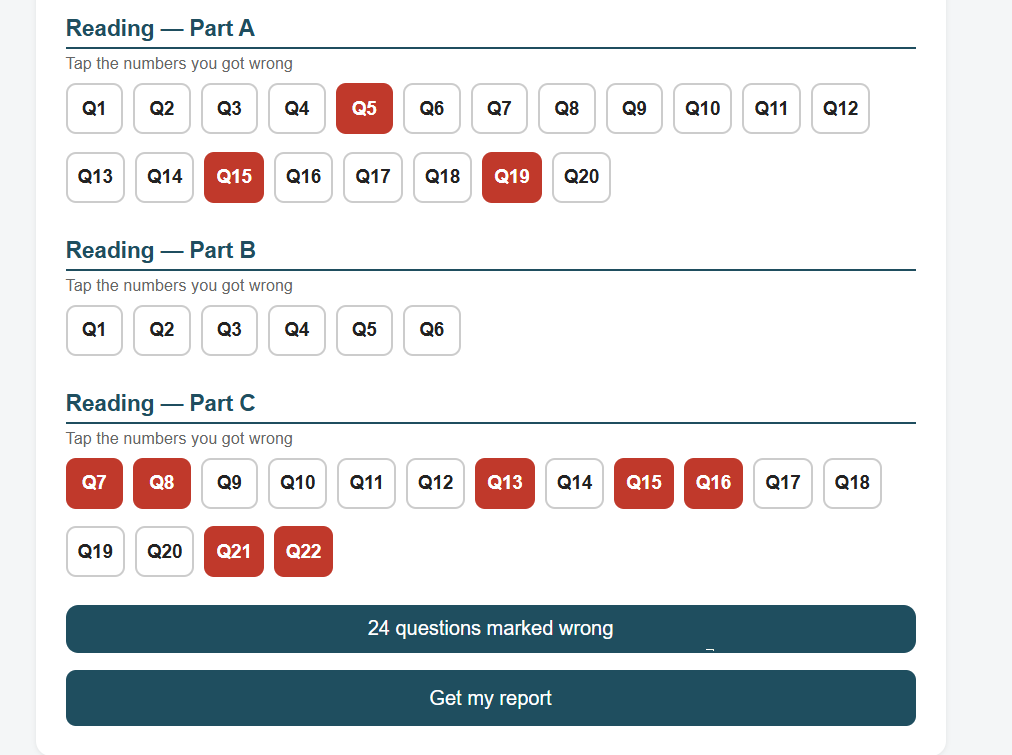Mark Q13 wrong in Reading Part A
Image resolution: width=1012 pixels, height=755 pixels.
point(95,177)
